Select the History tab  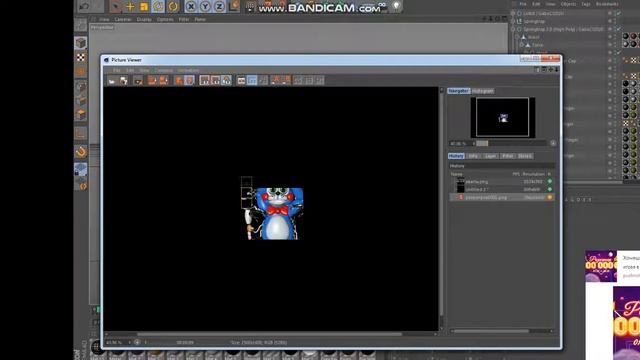tap(456, 156)
